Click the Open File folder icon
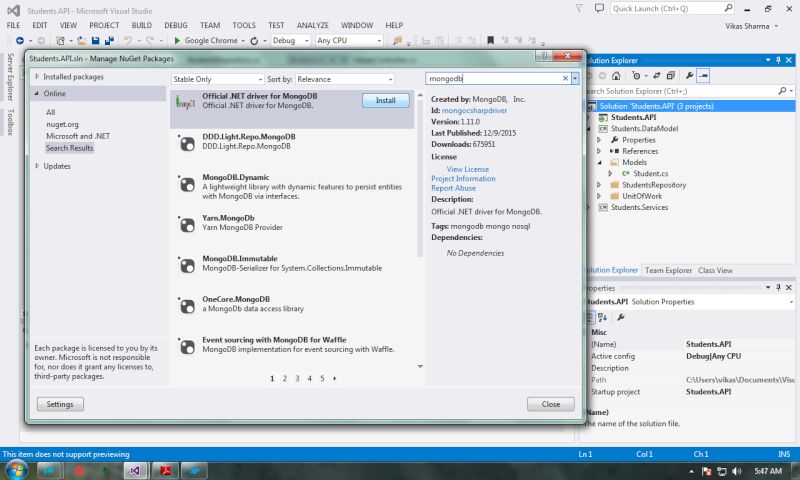This screenshot has width=800, height=480. [x=81, y=40]
